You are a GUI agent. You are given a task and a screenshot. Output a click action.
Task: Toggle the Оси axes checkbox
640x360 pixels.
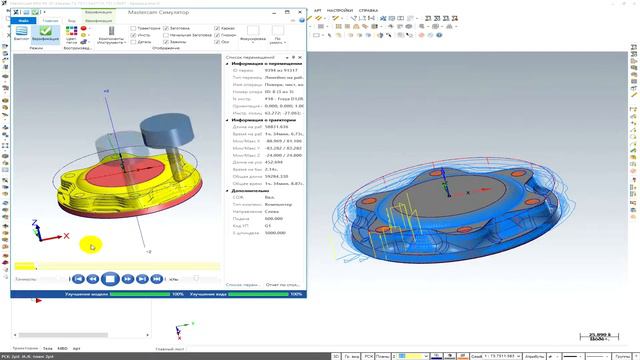click(217, 42)
